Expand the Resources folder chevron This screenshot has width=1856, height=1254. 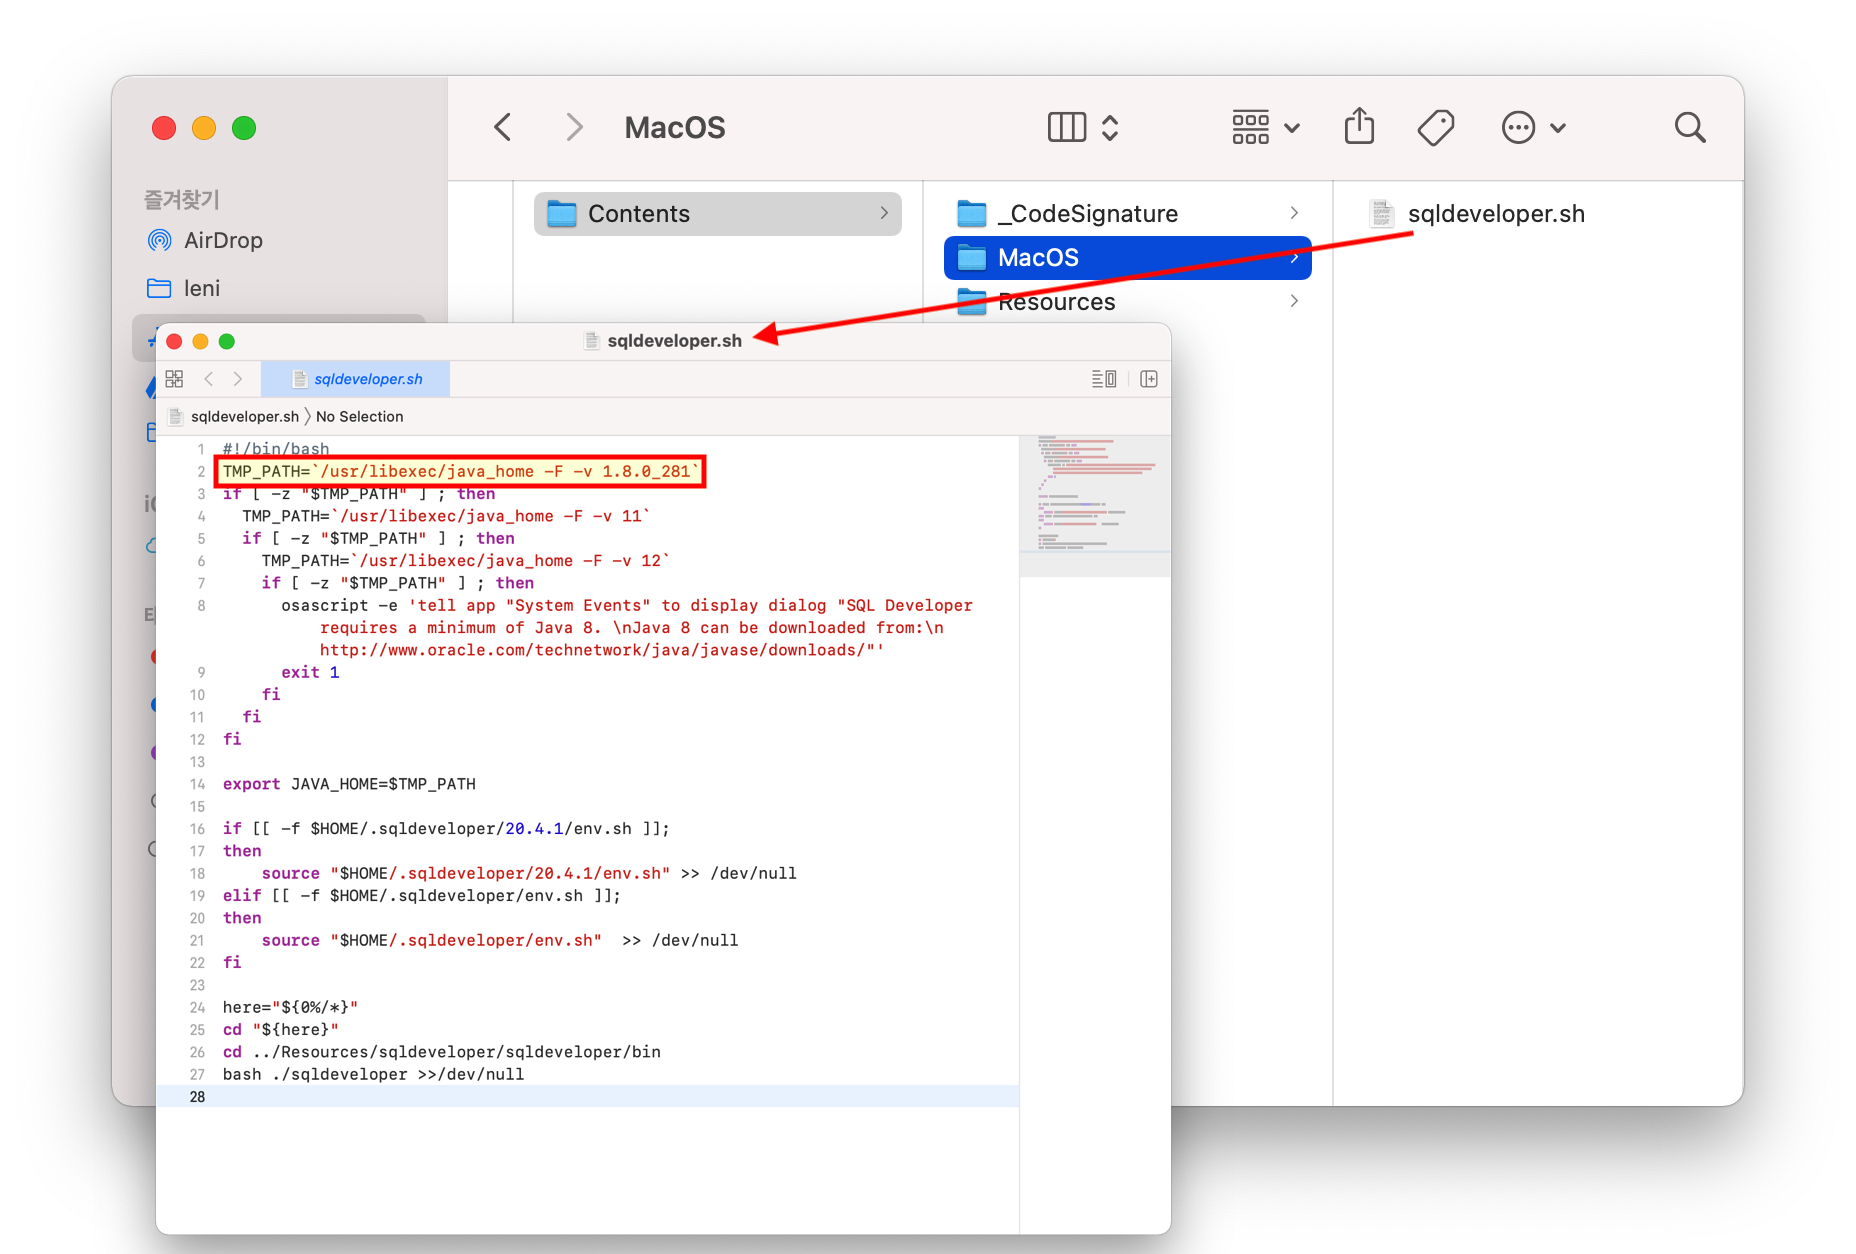tap(1294, 301)
